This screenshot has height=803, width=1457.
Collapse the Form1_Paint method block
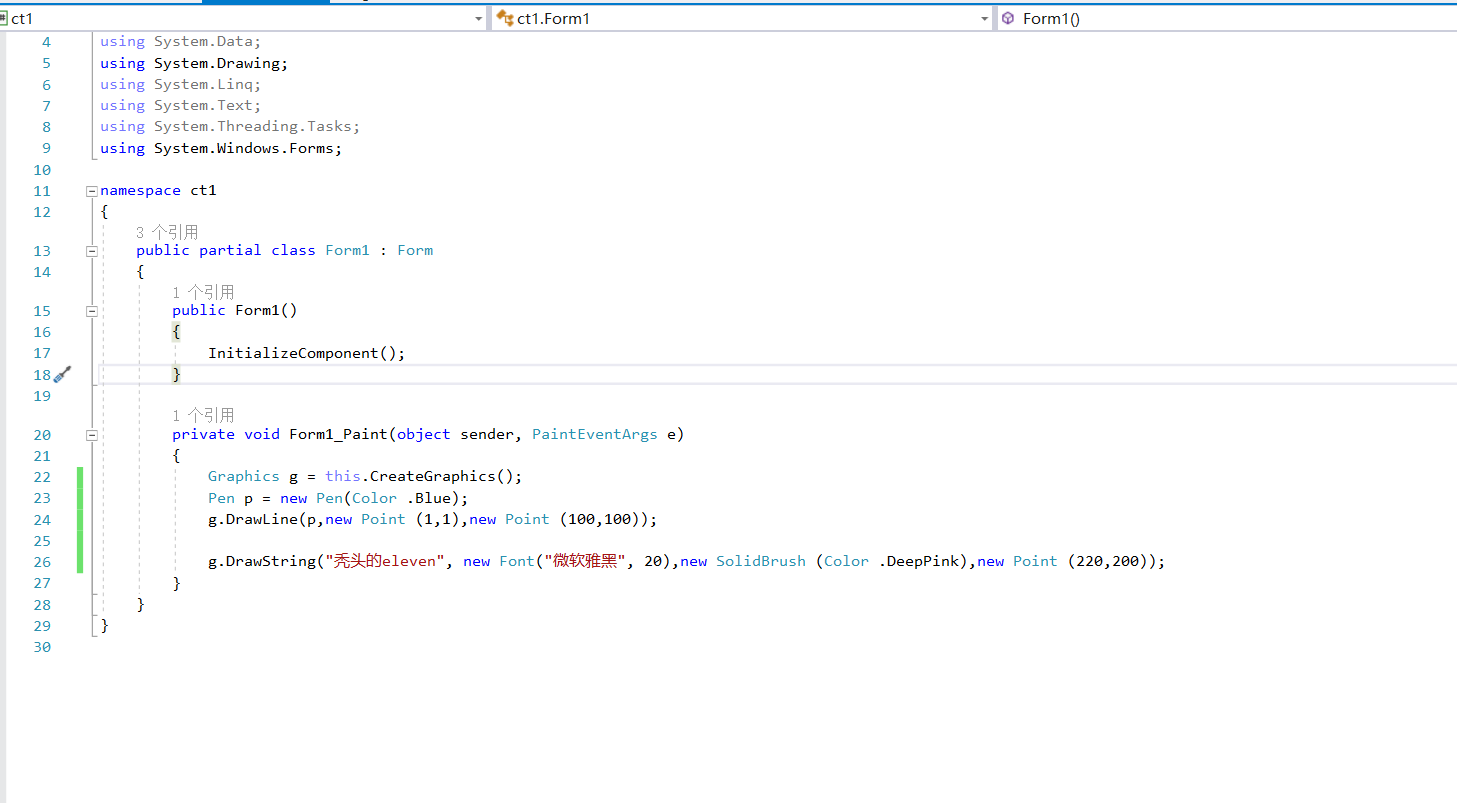coord(91,434)
